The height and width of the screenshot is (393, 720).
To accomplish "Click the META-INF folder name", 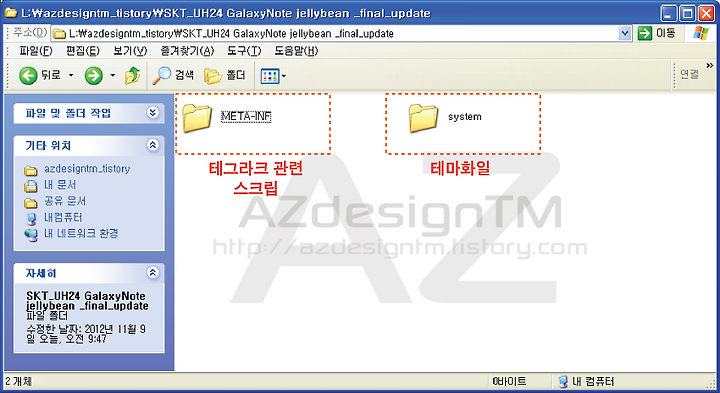I will pos(246,117).
